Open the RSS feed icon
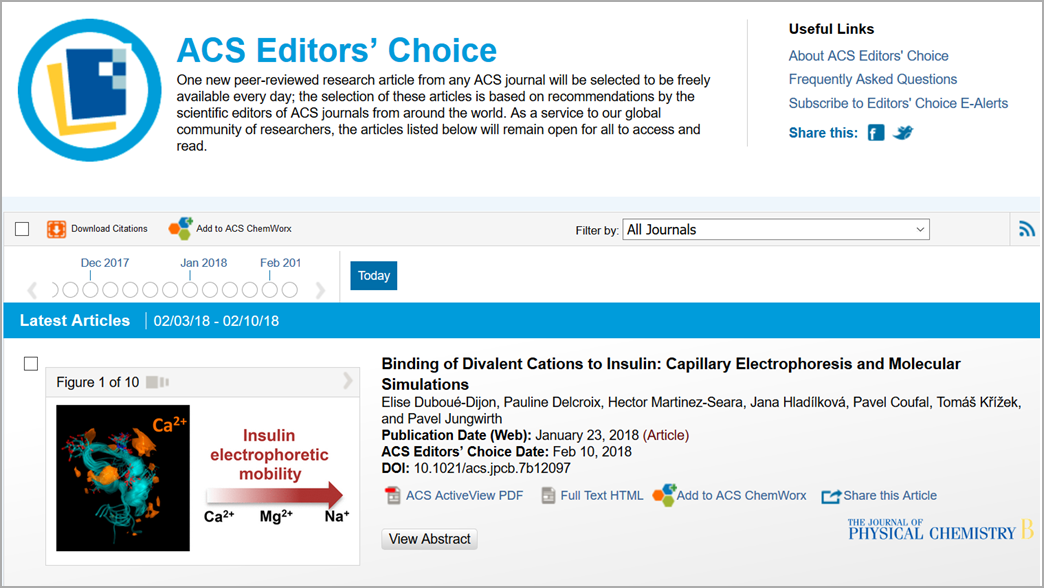This screenshot has width=1044, height=588. pos(1027,229)
